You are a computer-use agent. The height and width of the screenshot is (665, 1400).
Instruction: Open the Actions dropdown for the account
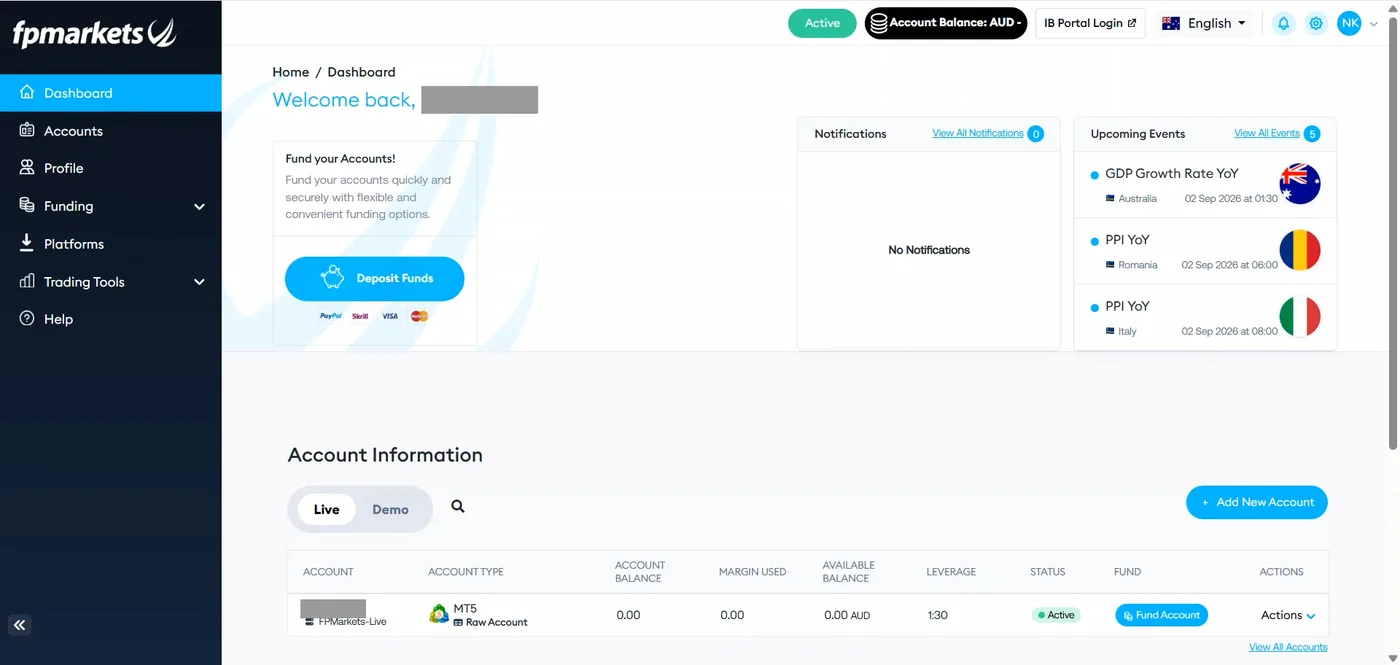[x=1288, y=615]
